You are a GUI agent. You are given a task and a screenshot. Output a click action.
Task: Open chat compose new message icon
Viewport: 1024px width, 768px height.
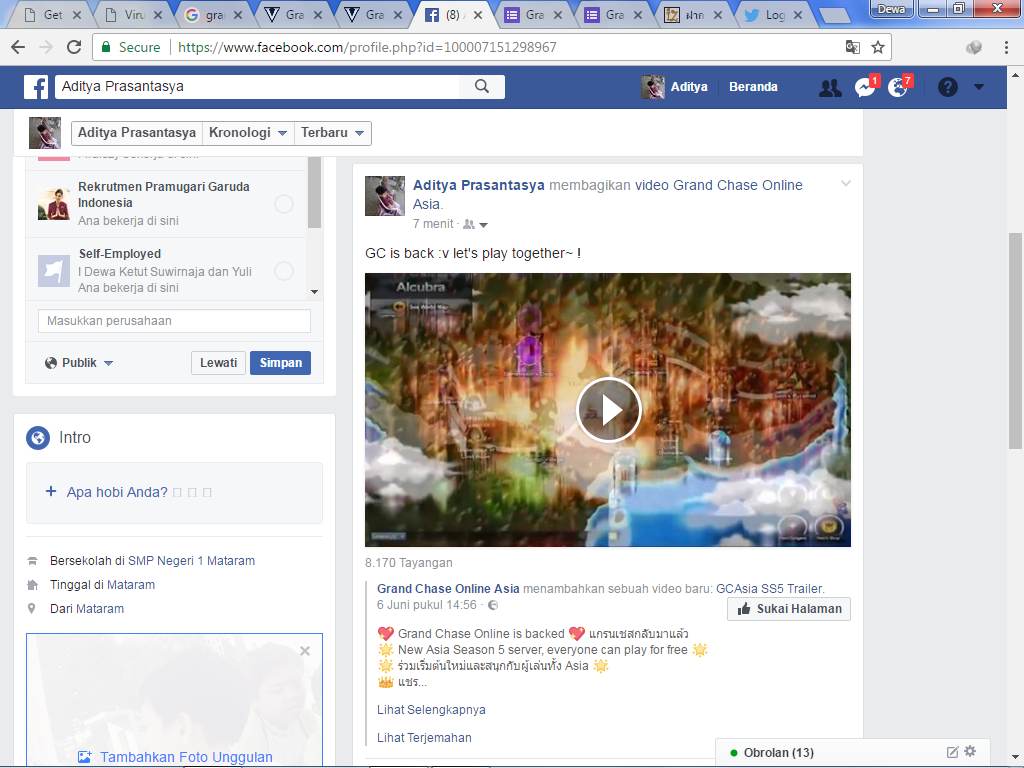click(x=952, y=752)
